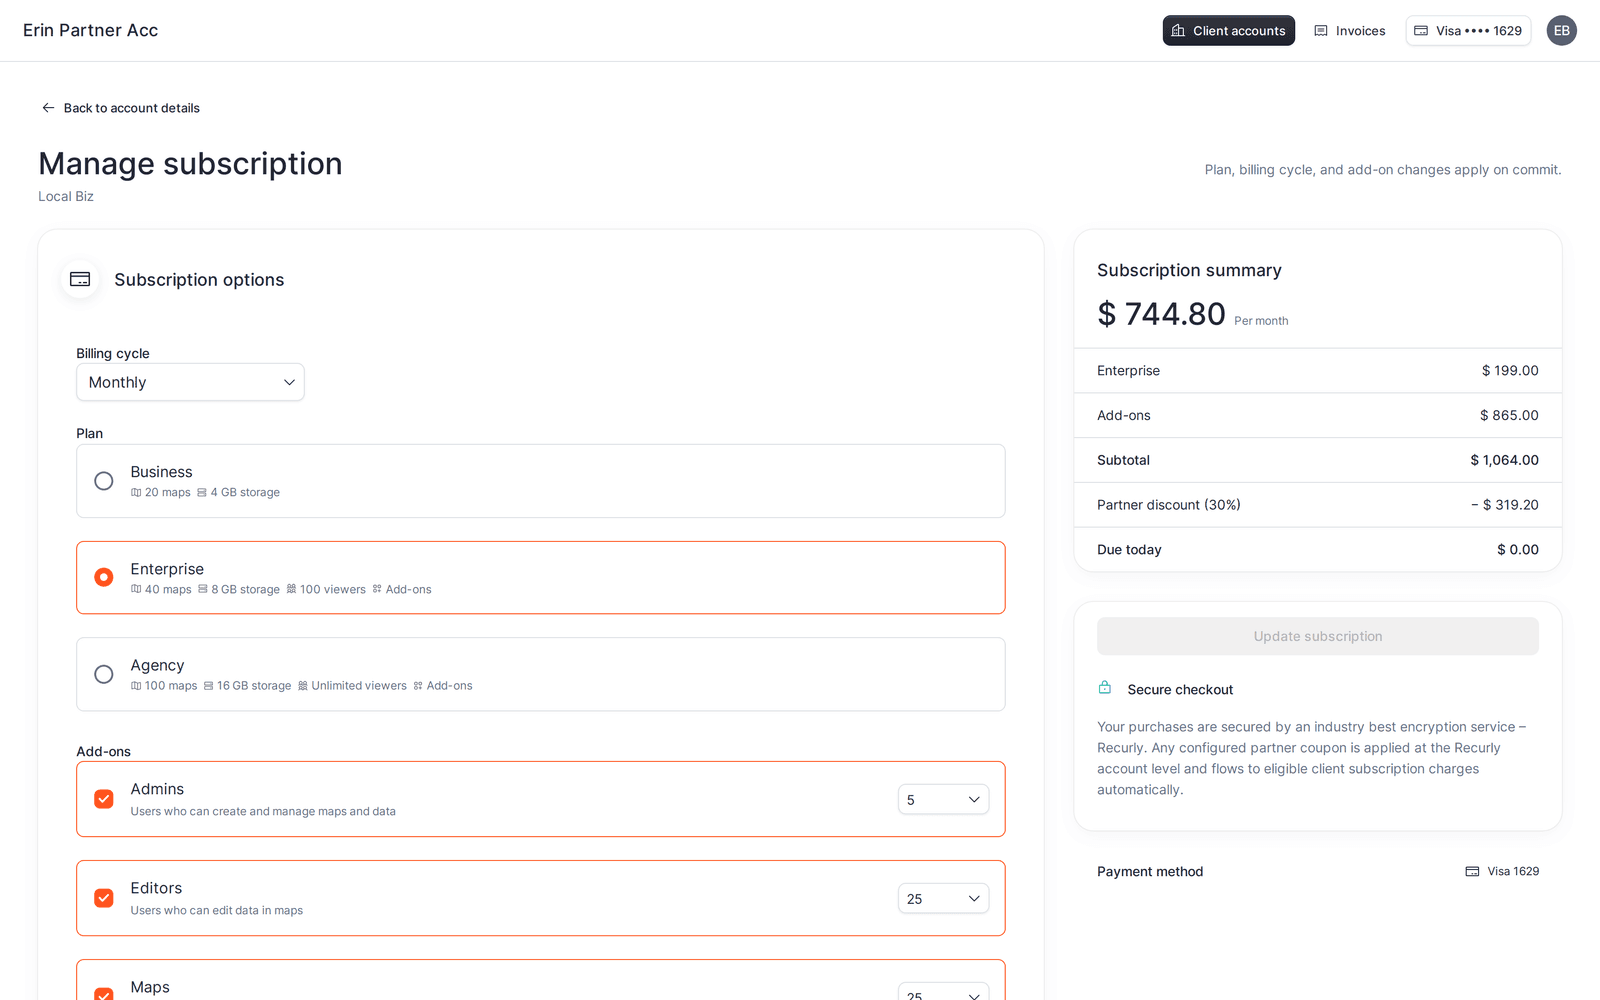Viewport: 1600px width, 1000px height.
Task: Open the Admins quantity dropdown showing 5
Action: (x=943, y=799)
